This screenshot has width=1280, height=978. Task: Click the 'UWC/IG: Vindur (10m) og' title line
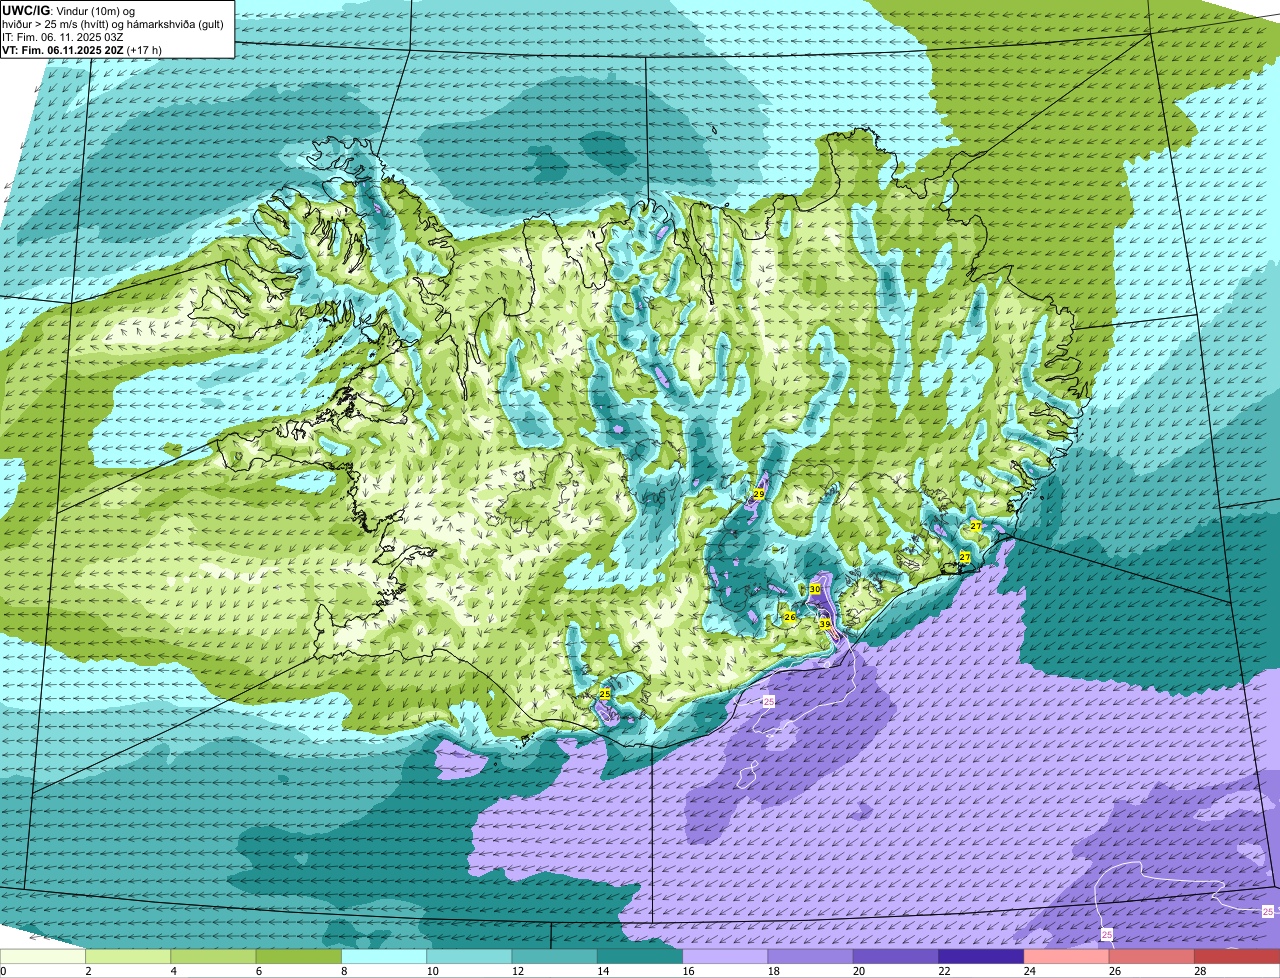[68, 10]
